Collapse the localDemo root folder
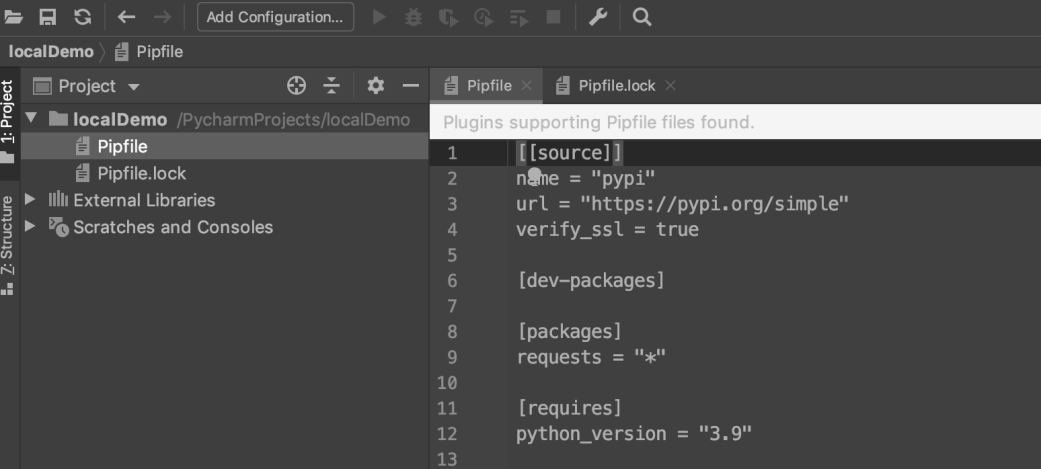Screen dimensions: 1041x469 click(x=31, y=119)
